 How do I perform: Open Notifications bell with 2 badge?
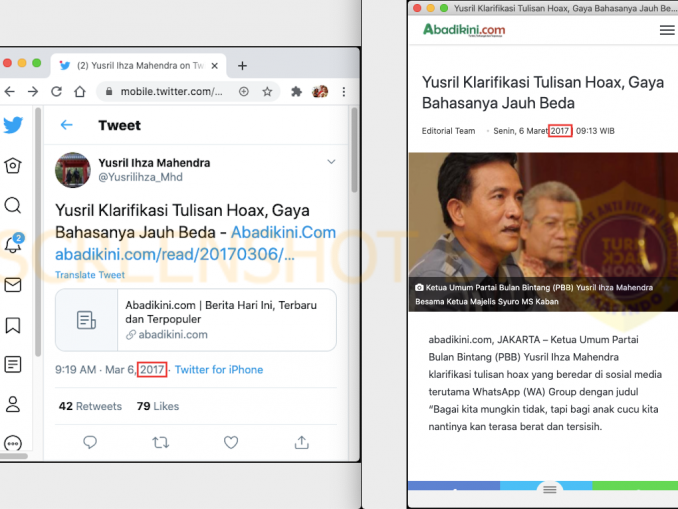[x=13, y=244]
